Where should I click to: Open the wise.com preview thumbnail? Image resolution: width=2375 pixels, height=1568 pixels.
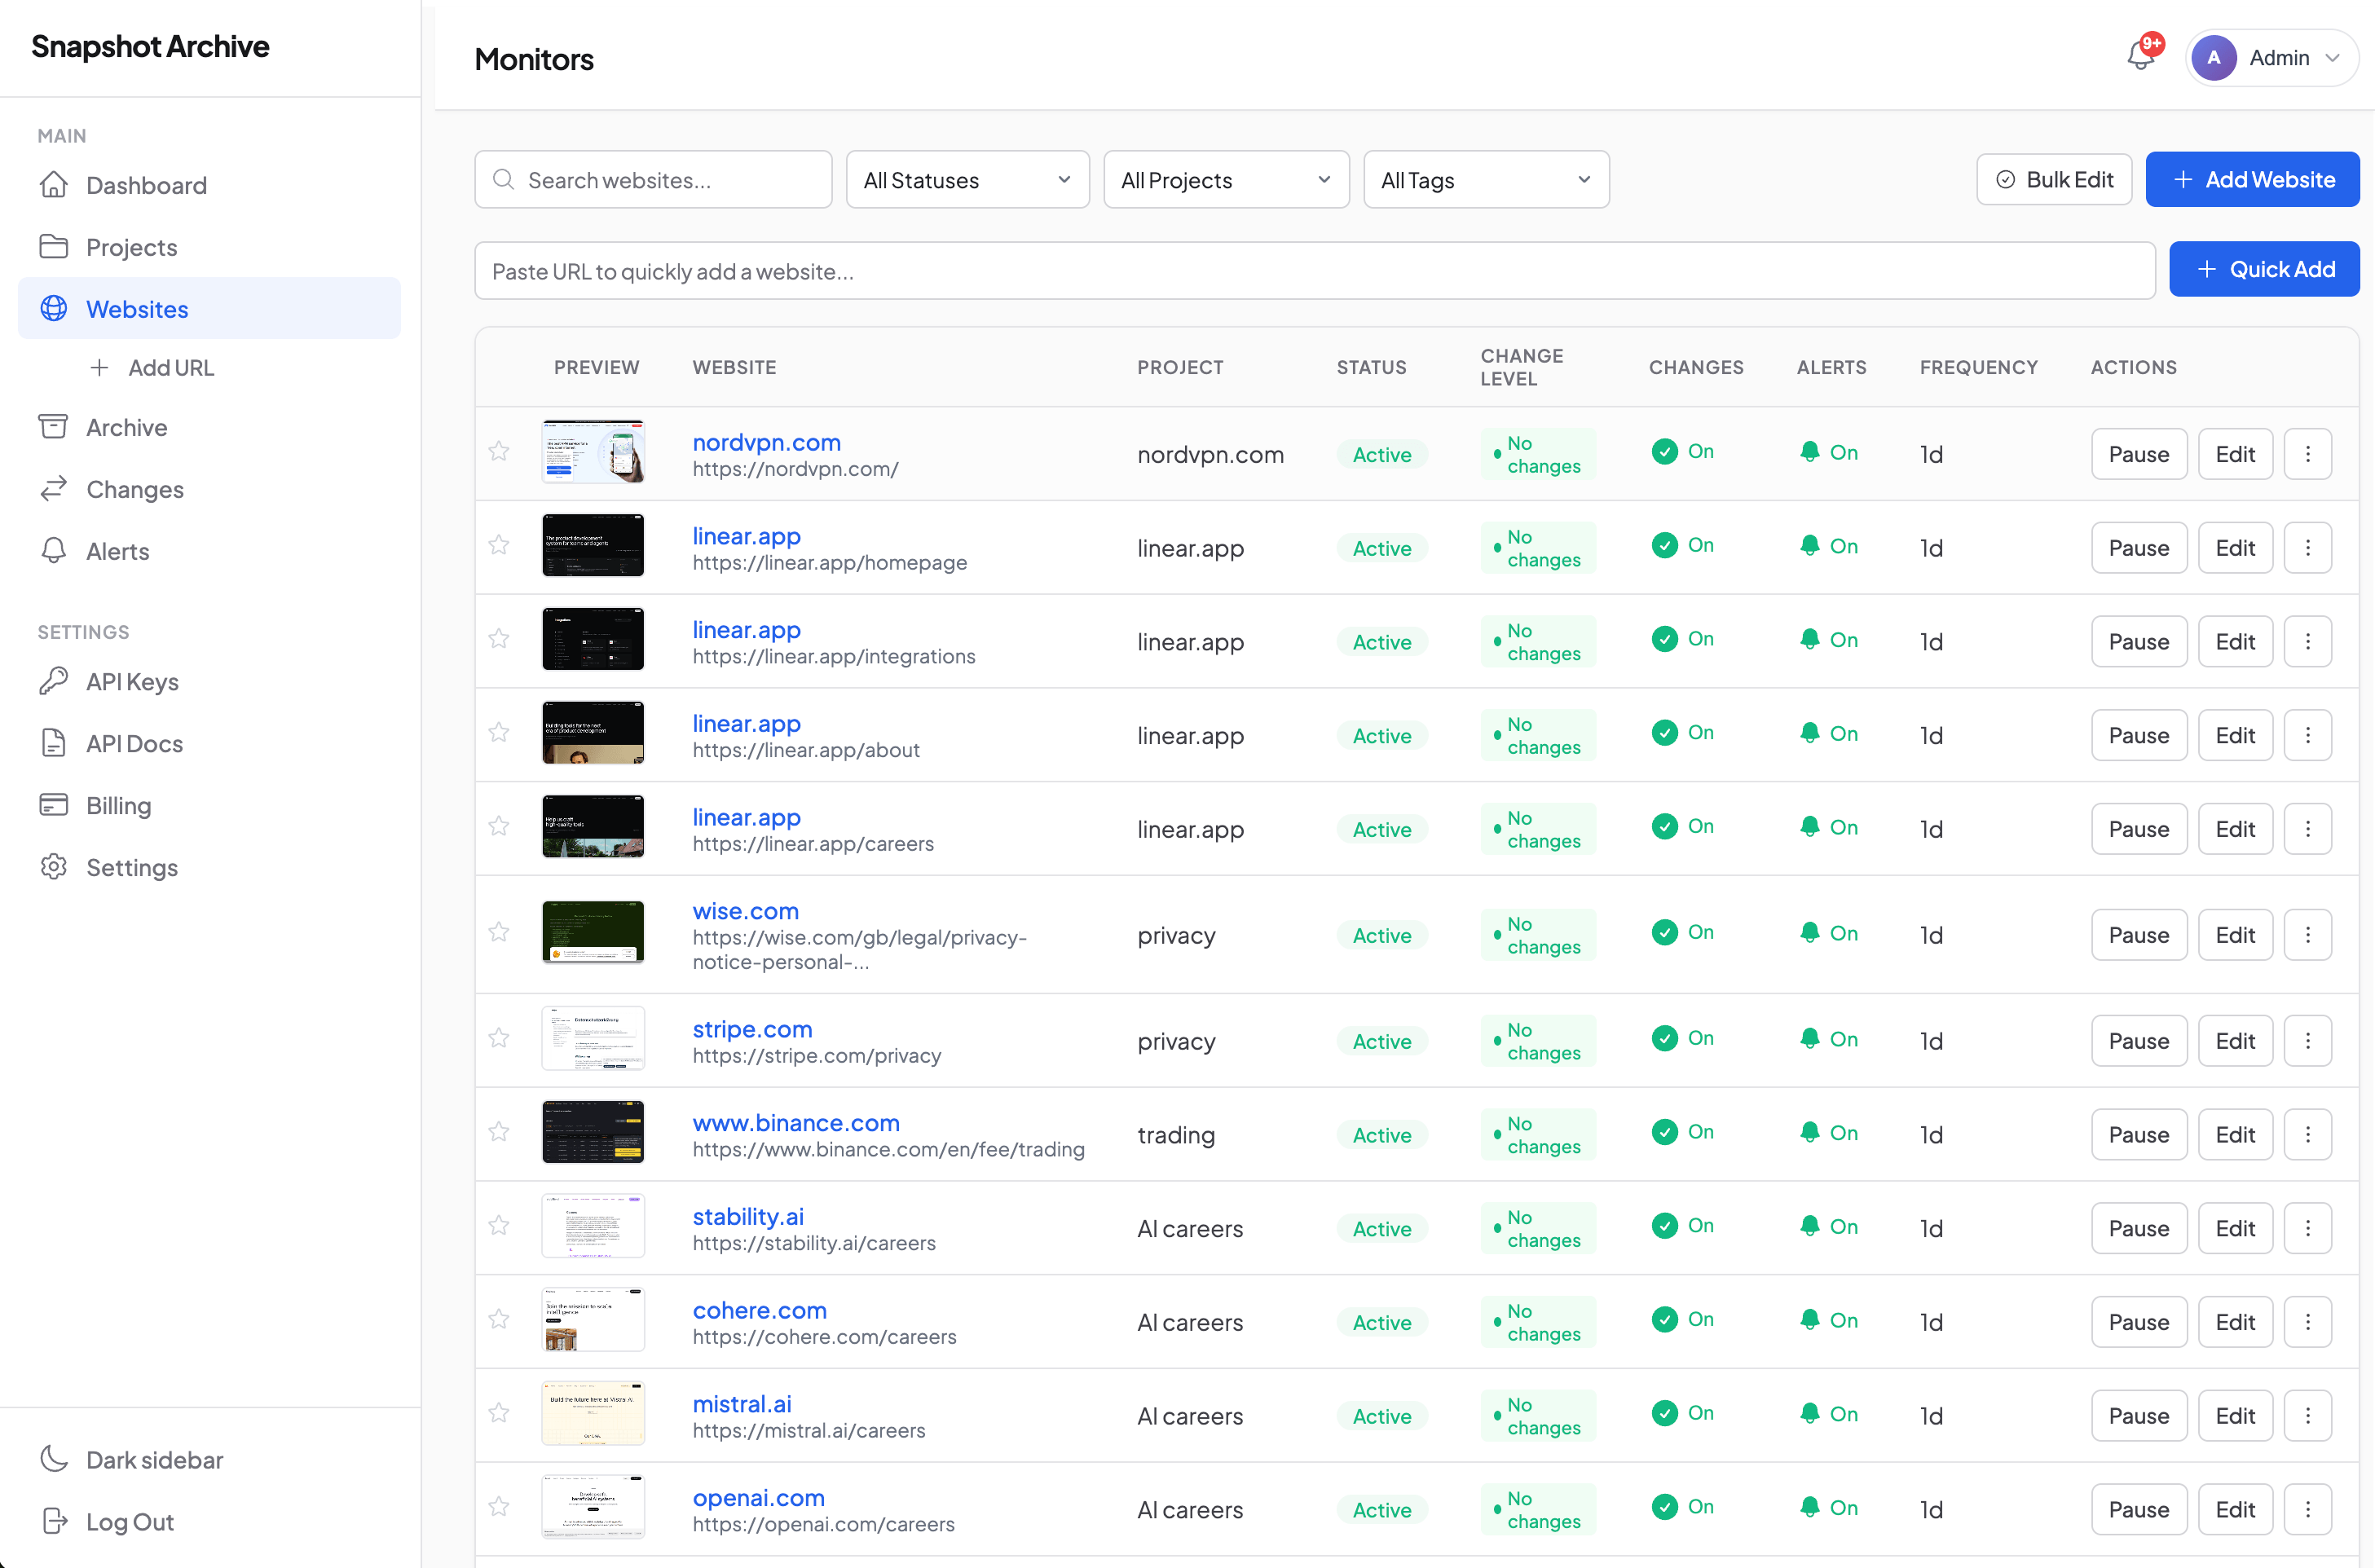pos(593,933)
